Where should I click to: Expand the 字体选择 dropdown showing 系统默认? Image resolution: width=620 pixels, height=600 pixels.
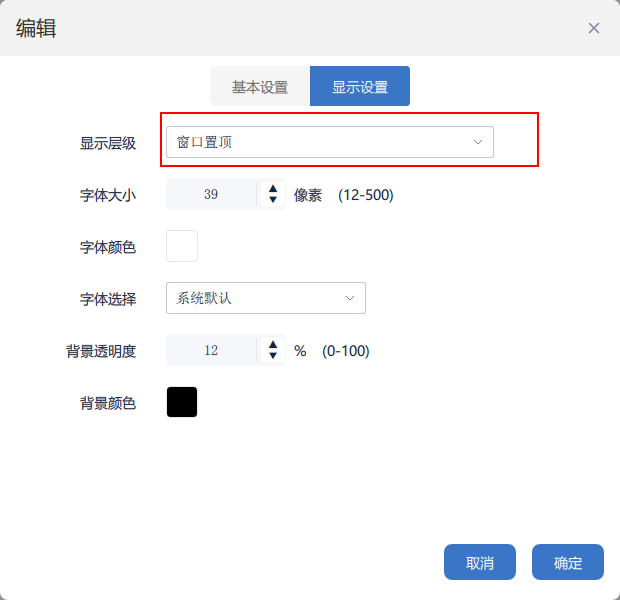[x=265, y=298]
